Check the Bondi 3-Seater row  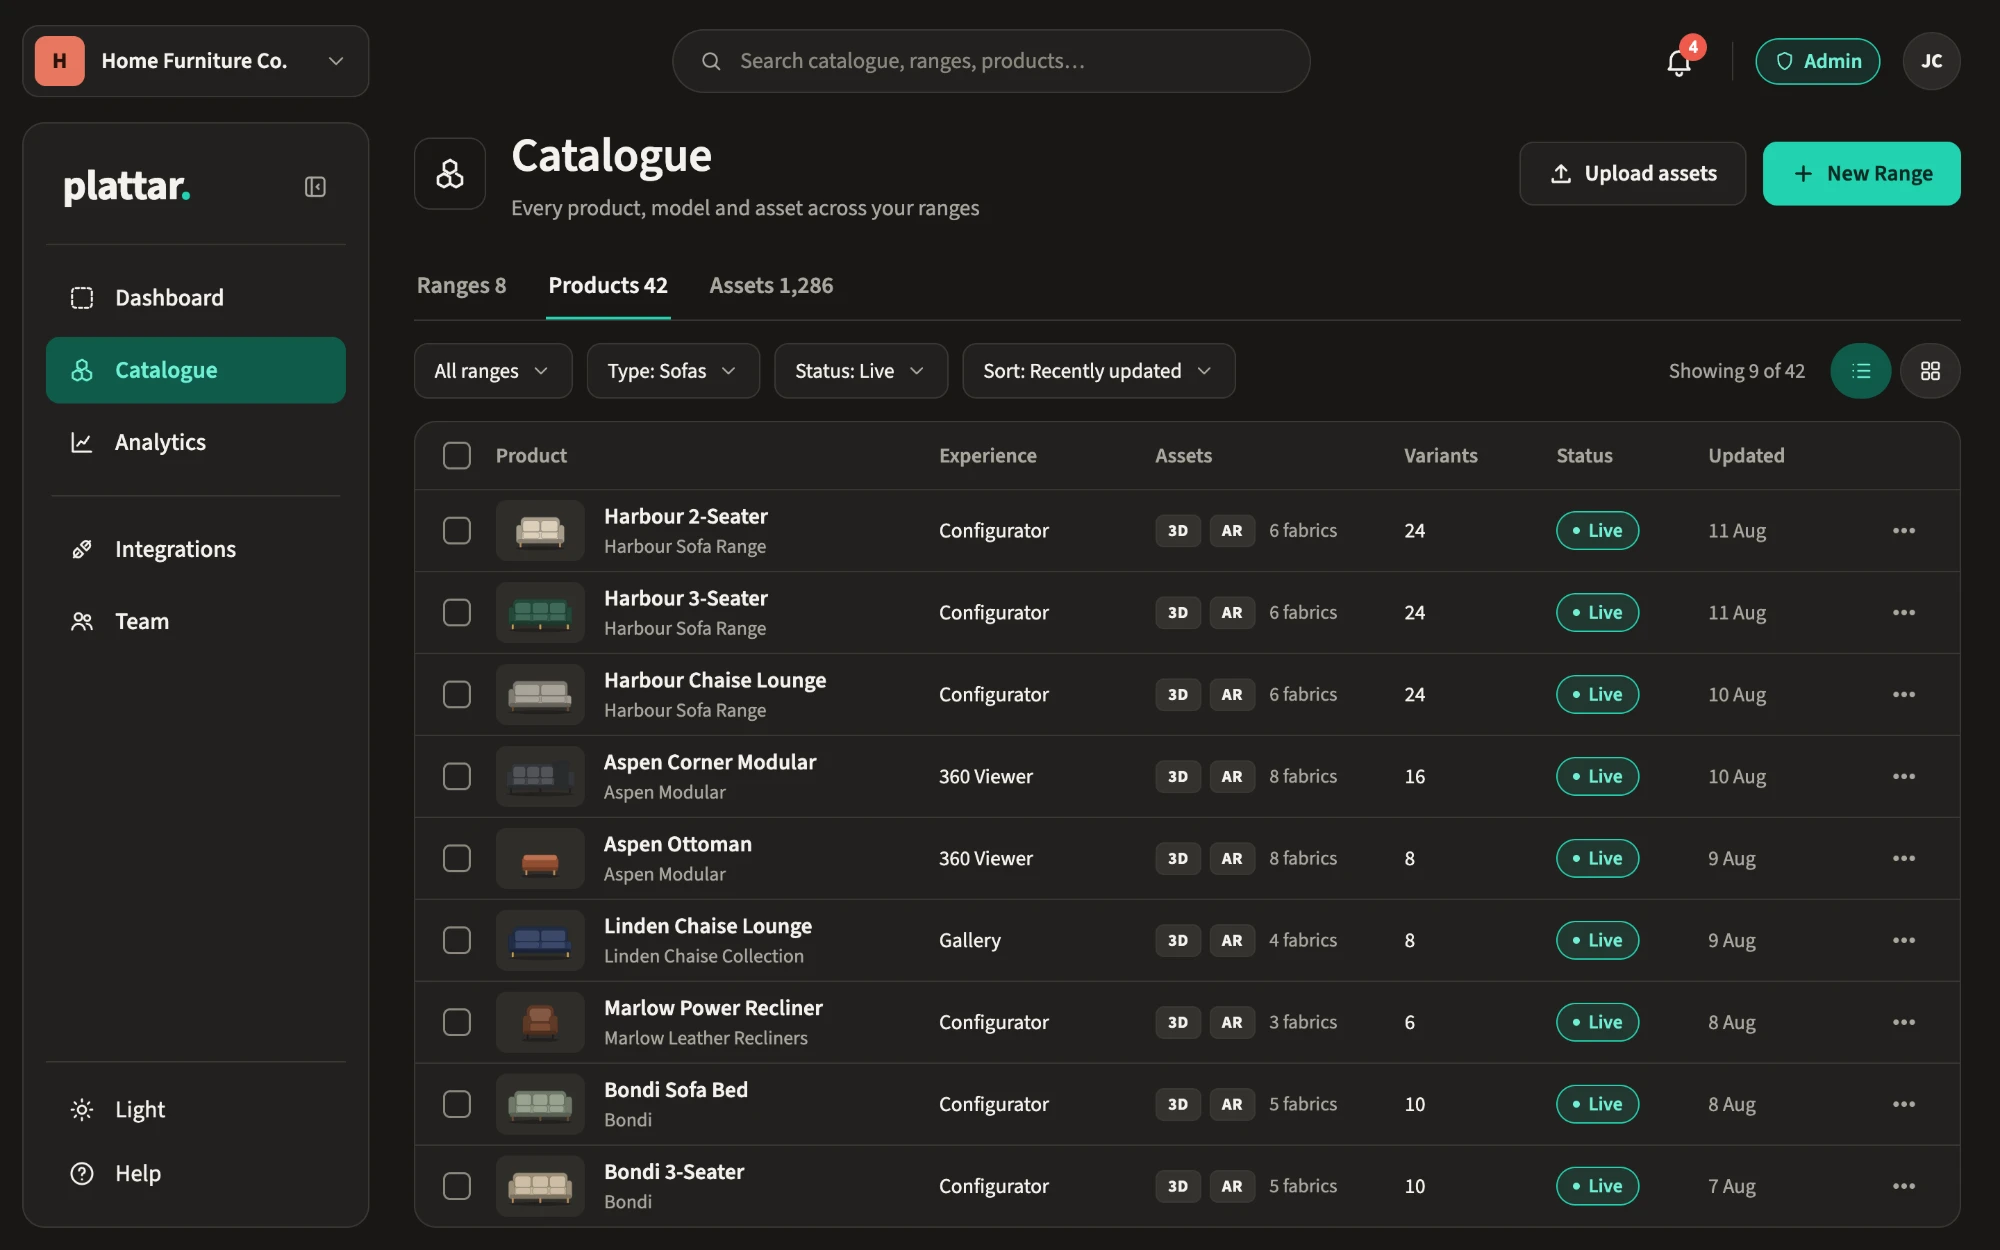[457, 1187]
